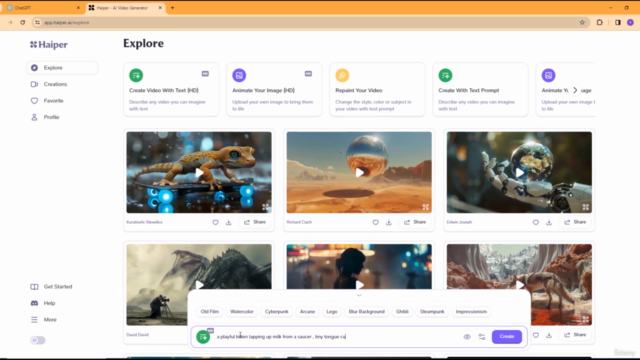Open a new browser tab
The height and width of the screenshot is (360, 640).
click(x=172, y=8)
